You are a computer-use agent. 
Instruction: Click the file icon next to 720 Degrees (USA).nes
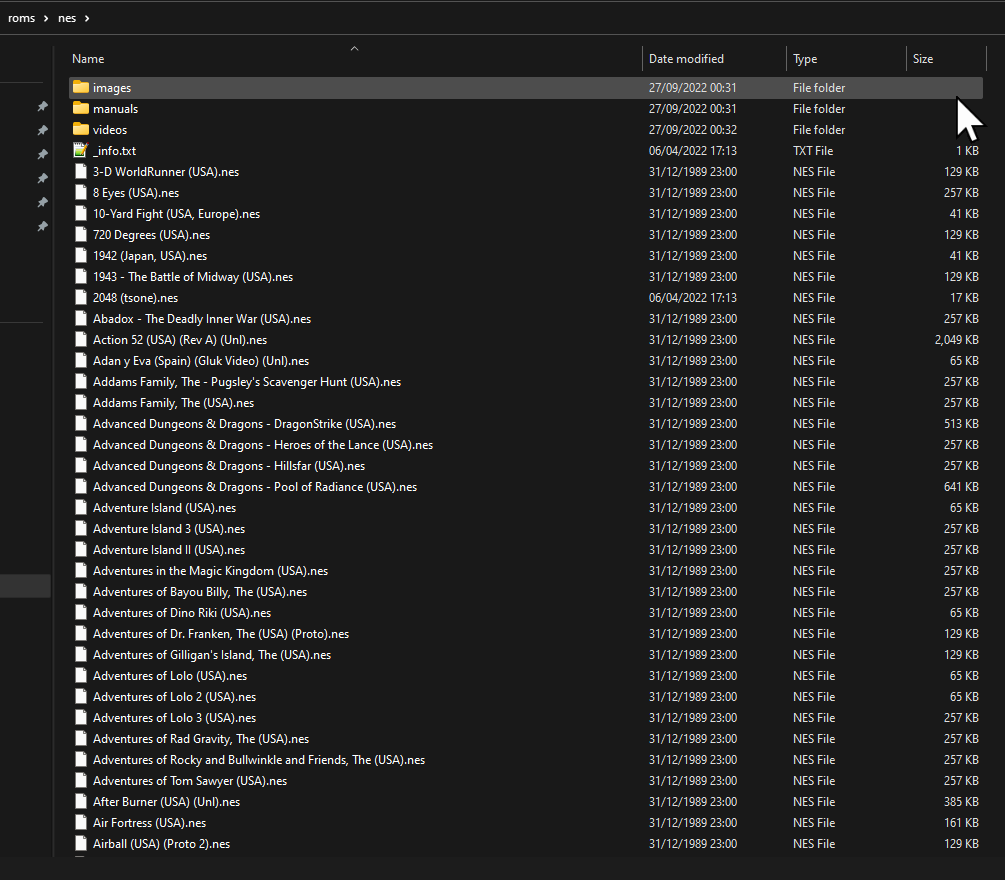coord(81,235)
